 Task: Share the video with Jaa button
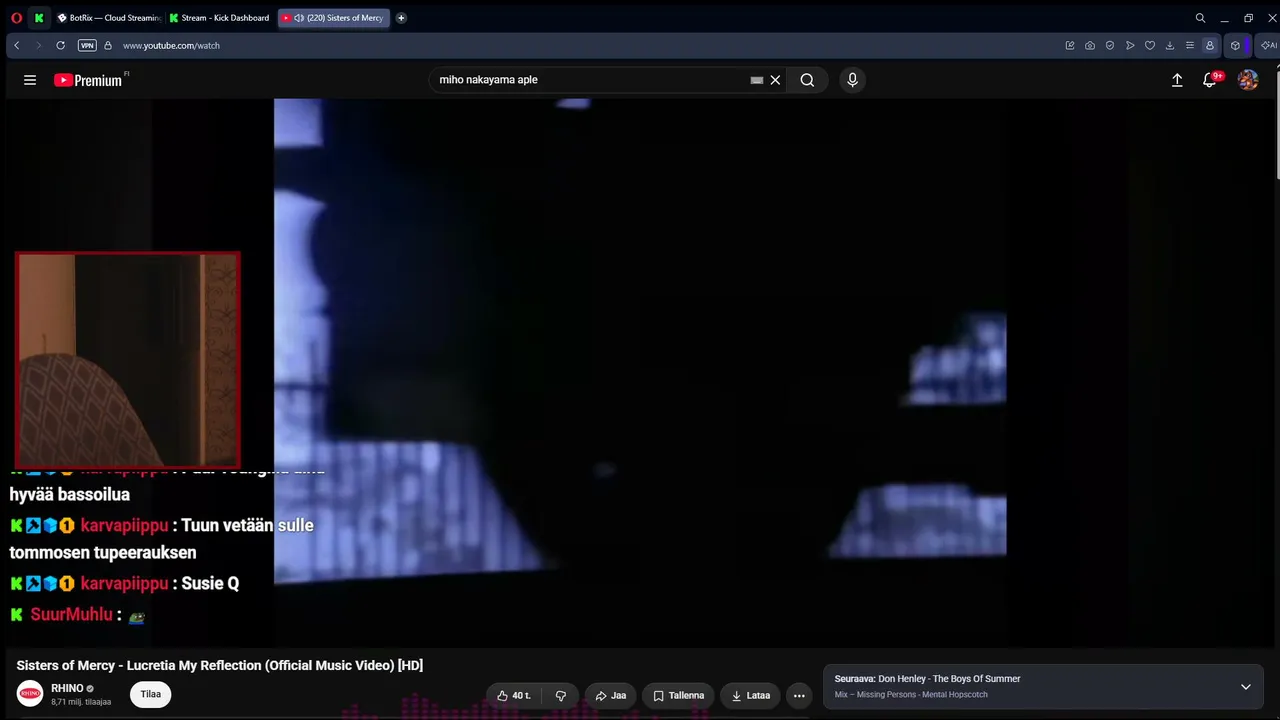(x=610, y=695)
